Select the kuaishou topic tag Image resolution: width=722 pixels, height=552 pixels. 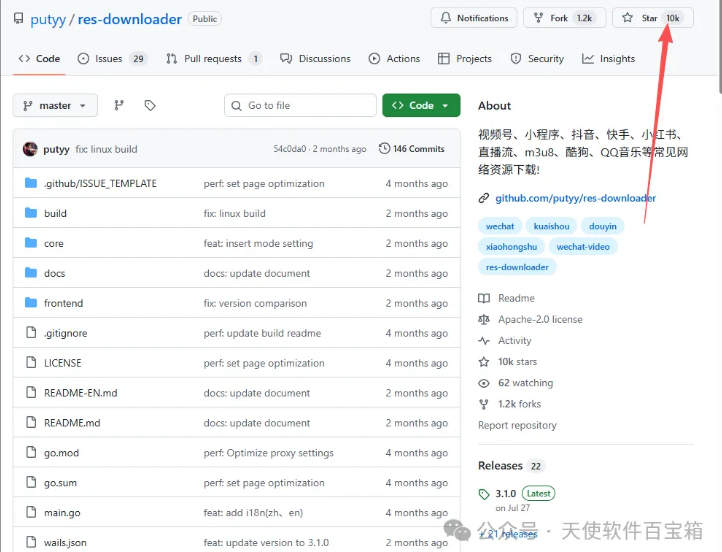click(551, 226)
